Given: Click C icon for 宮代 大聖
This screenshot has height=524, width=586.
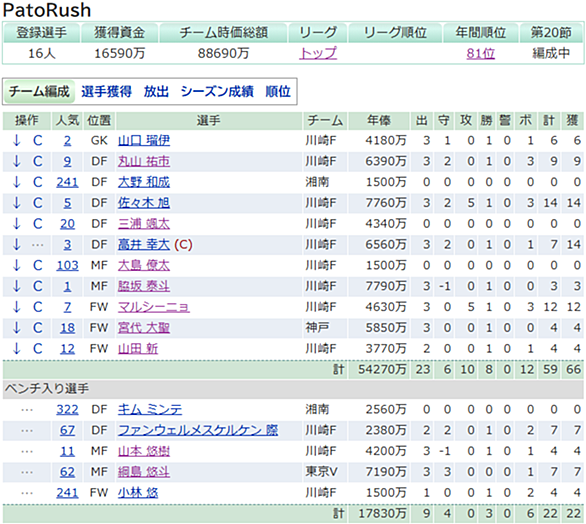Looking at the screenshot, I should (38, 328).
